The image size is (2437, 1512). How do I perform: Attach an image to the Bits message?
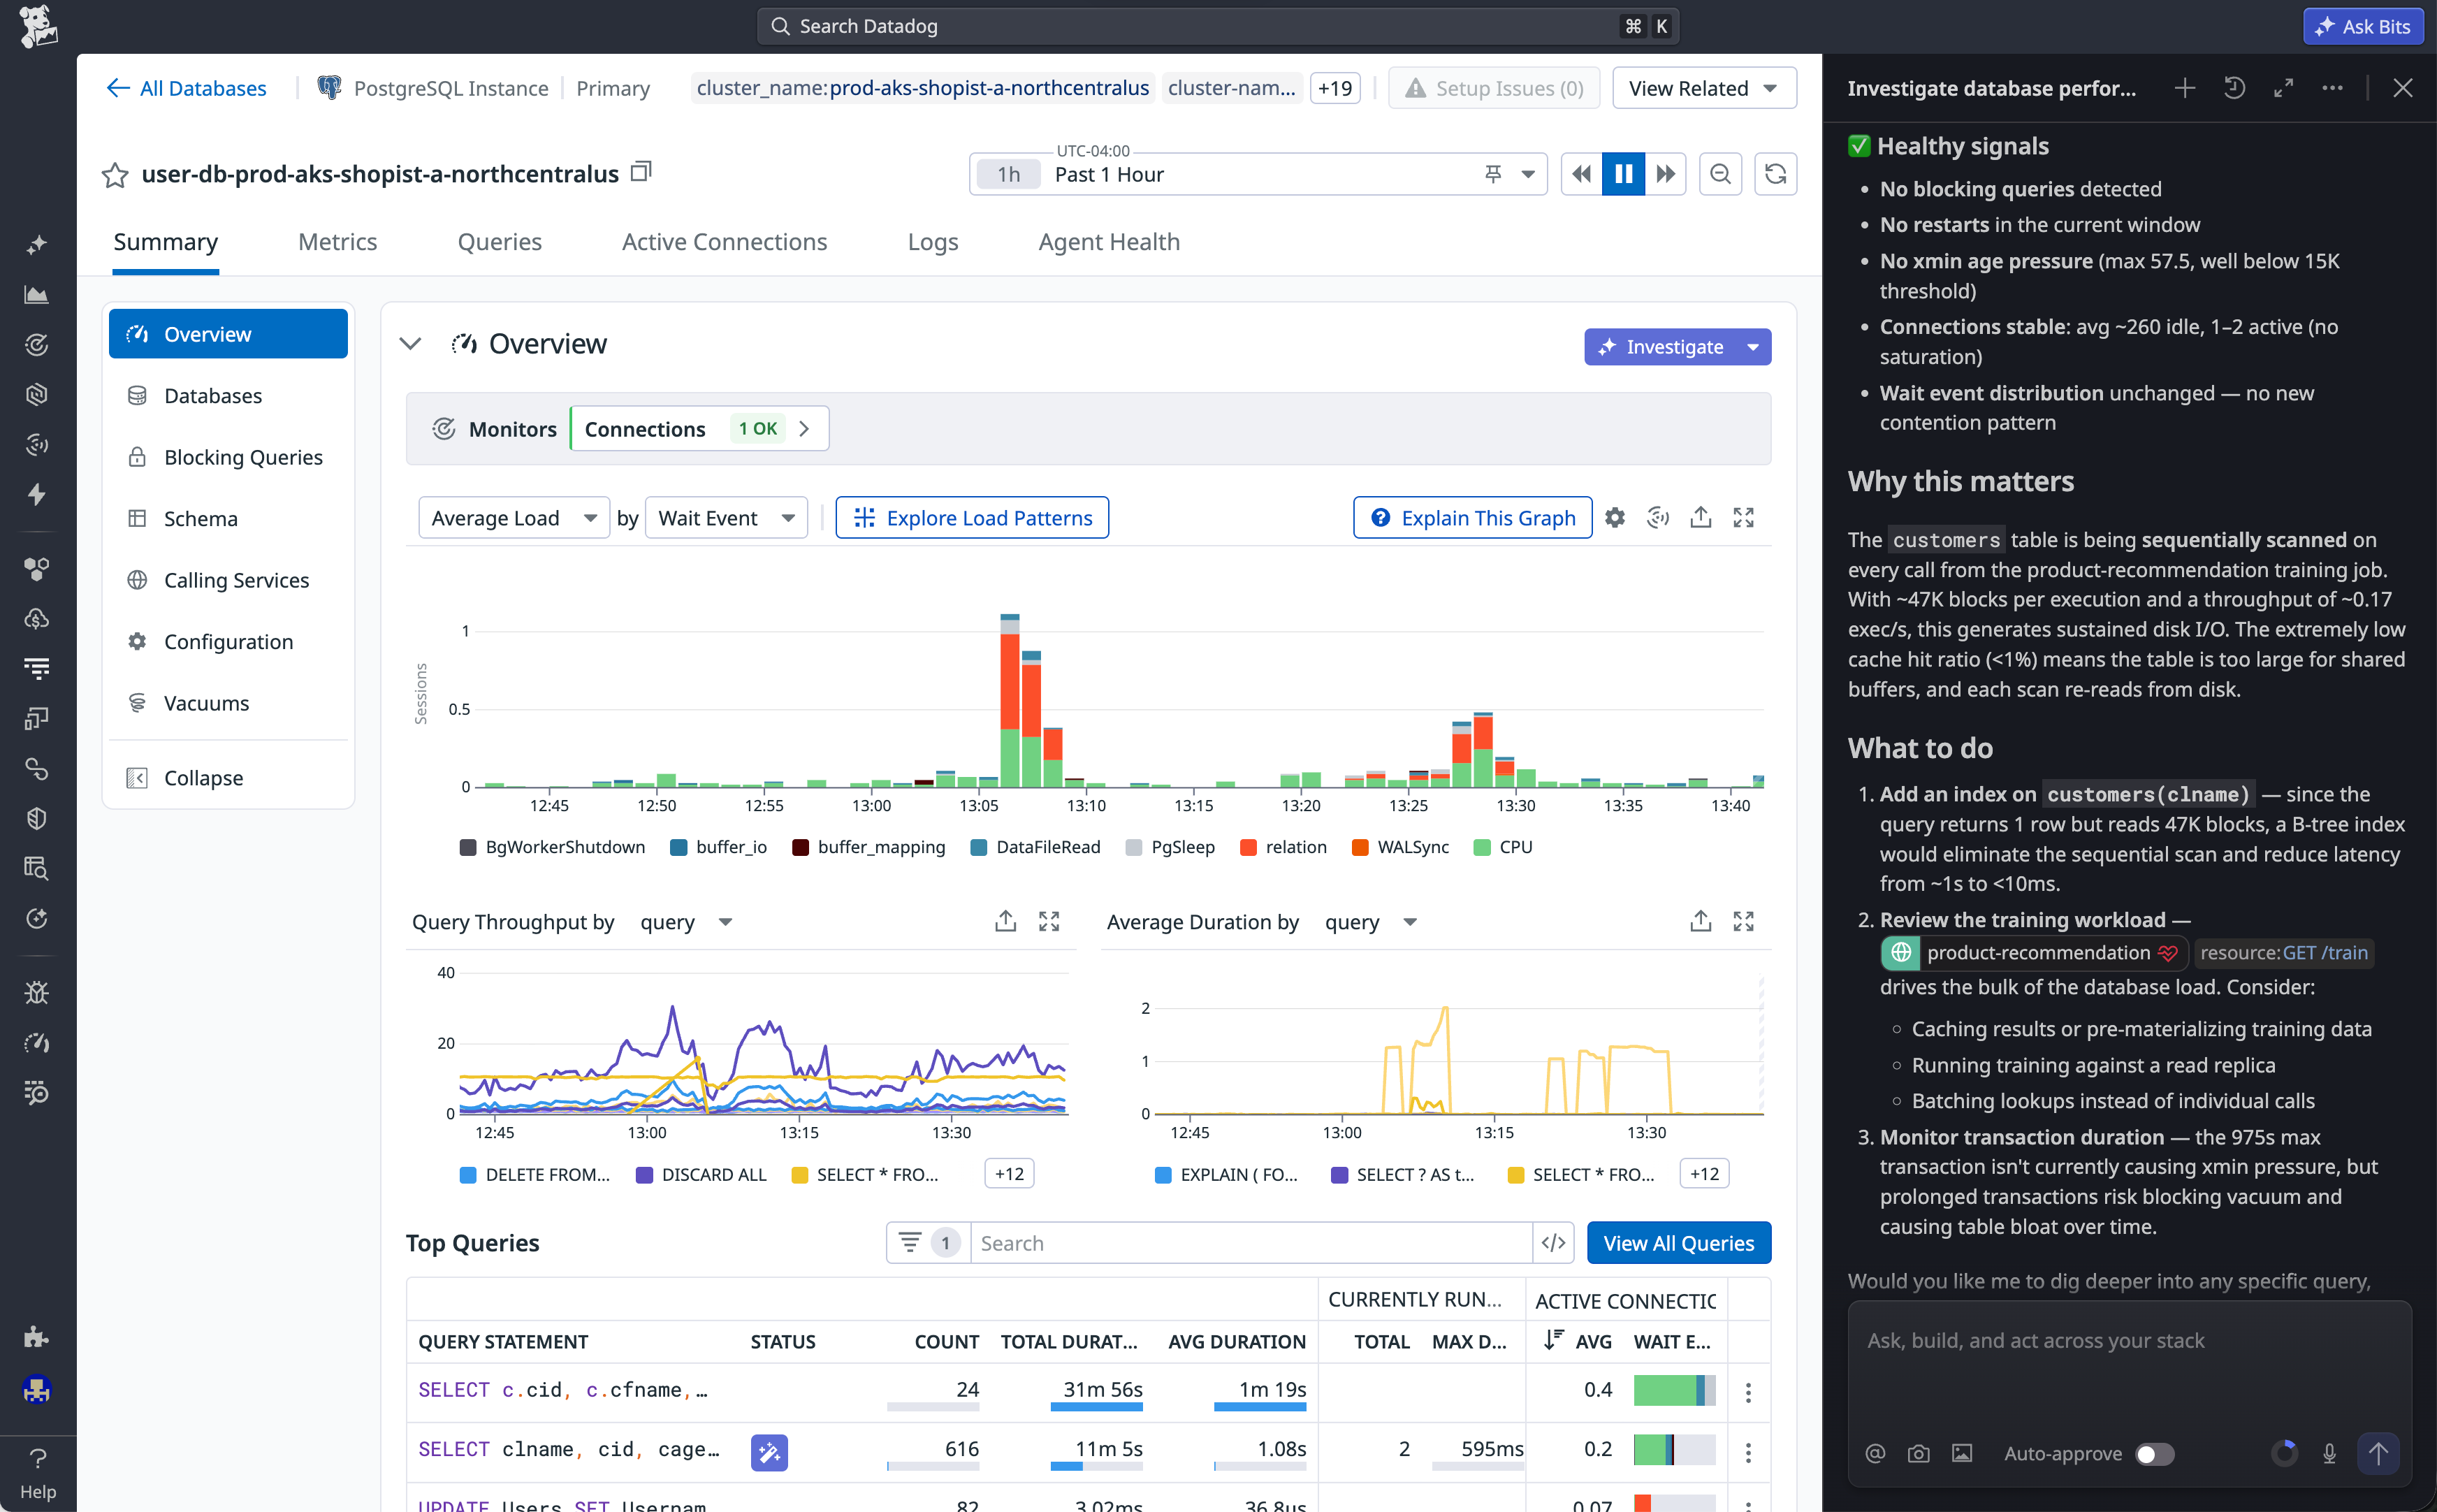click(x=1962, y=1454)
